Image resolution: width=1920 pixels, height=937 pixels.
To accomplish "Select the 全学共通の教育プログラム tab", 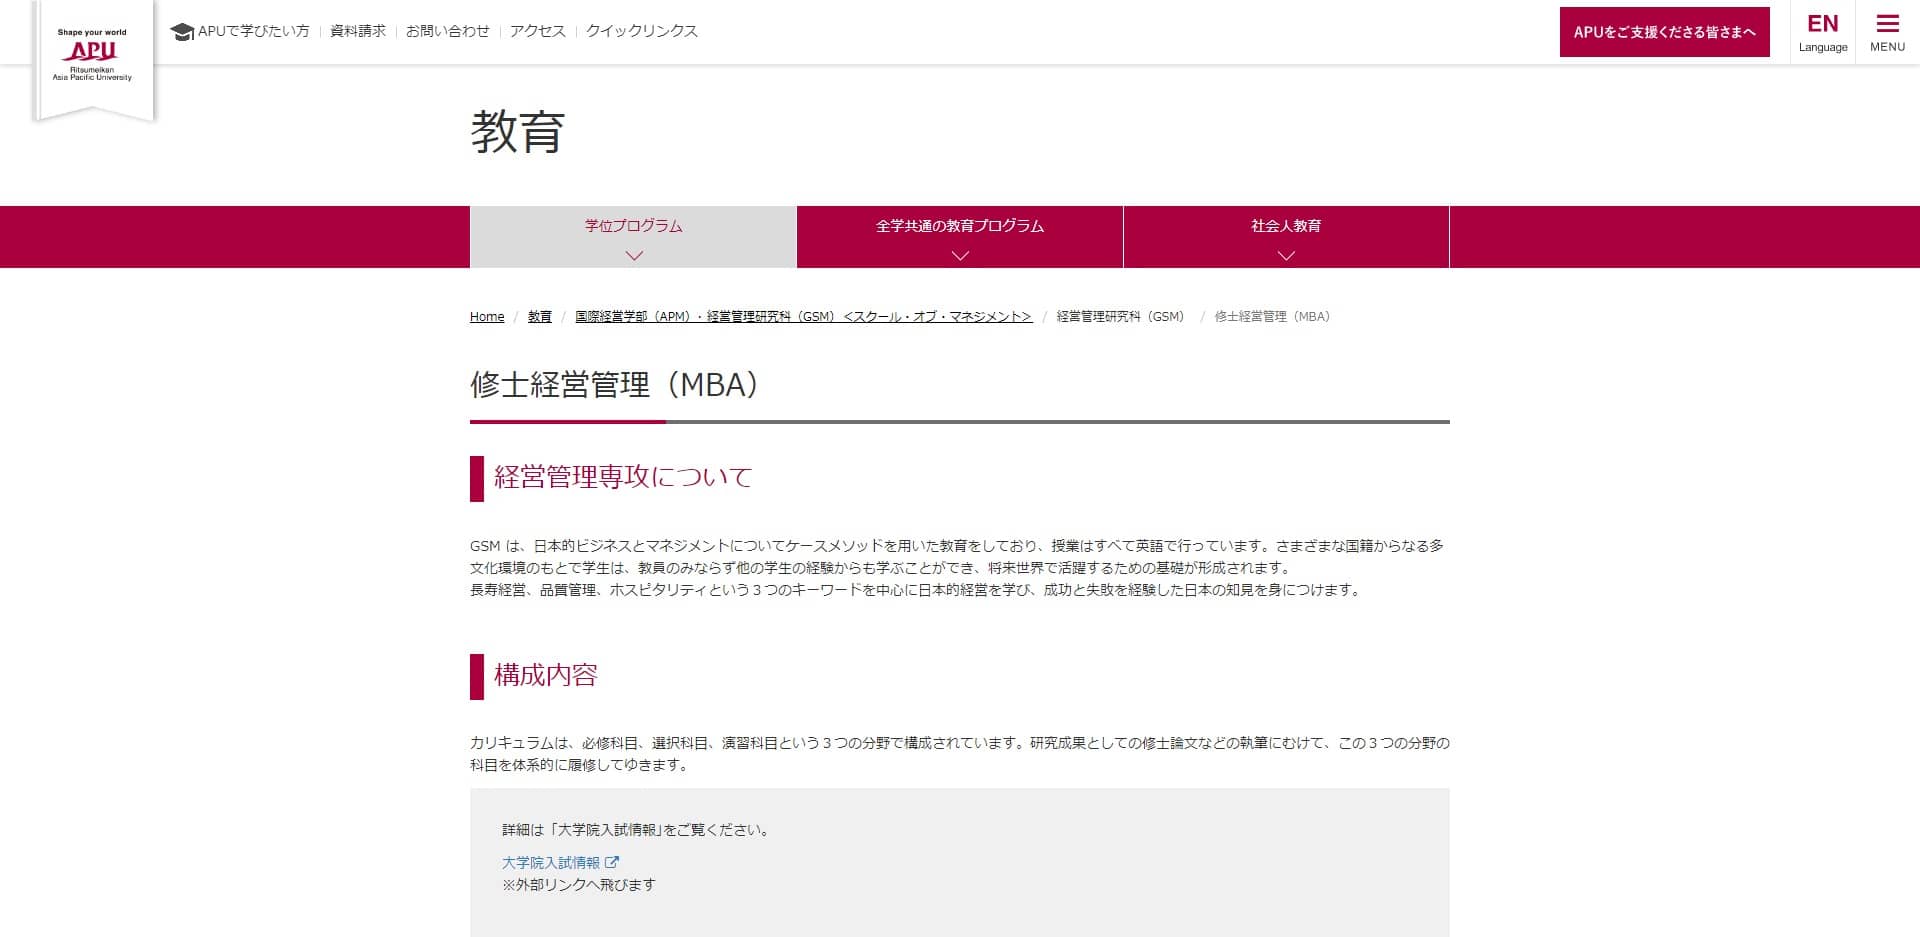I will coord(960,237).
